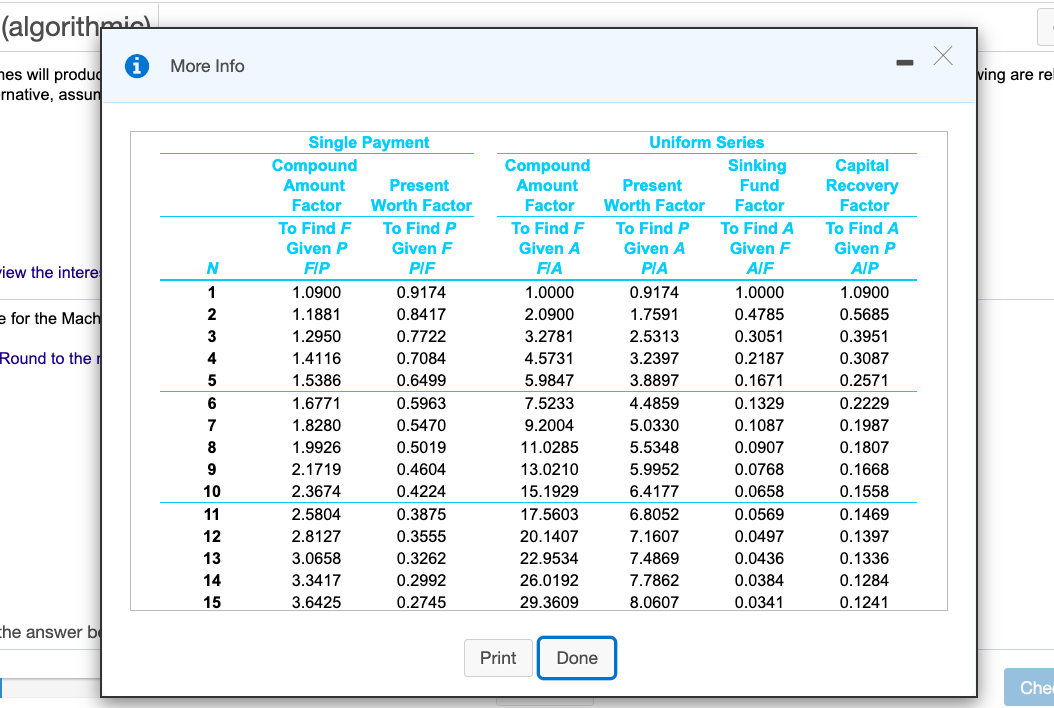Click the Print button
Screen dimensions: 1054x708
tap(498, 658)
